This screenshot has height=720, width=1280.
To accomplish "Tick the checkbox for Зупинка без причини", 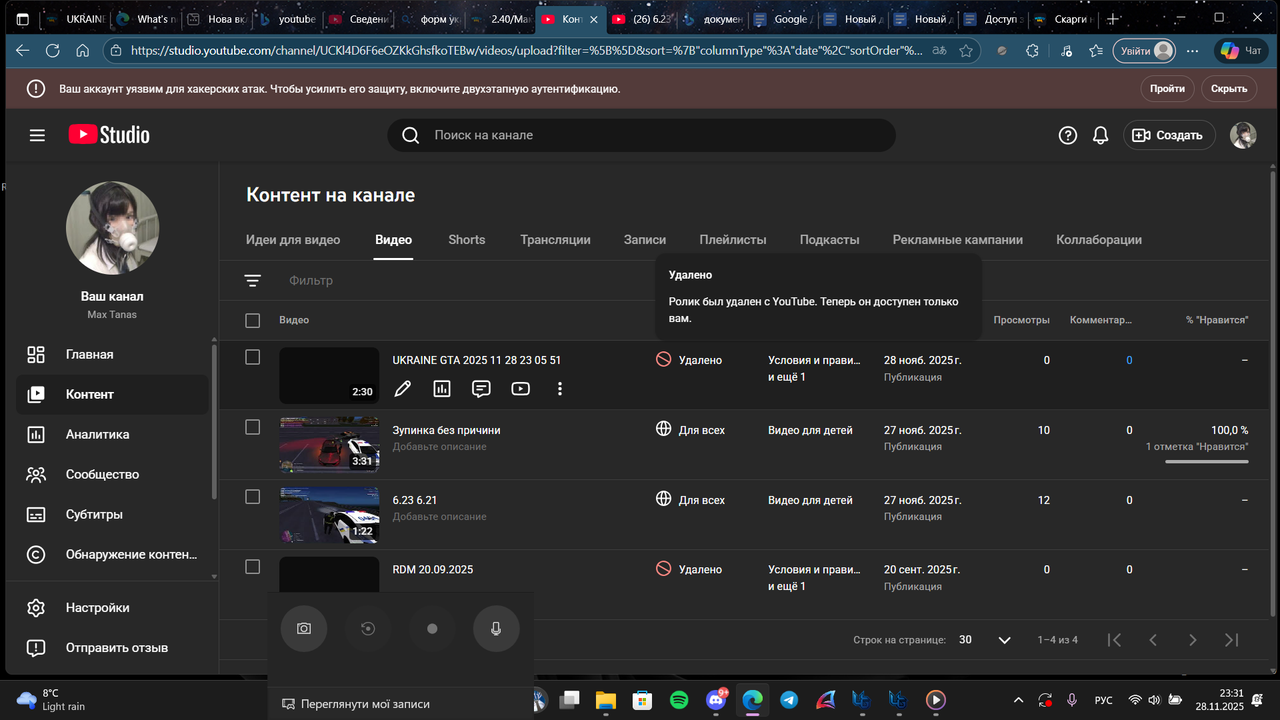I will tap(252, 427).
